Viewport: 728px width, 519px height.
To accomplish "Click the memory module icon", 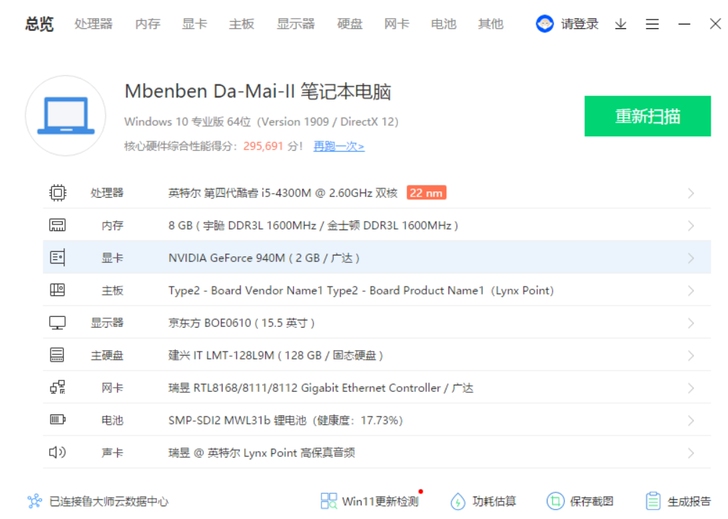I will (58, 225).
